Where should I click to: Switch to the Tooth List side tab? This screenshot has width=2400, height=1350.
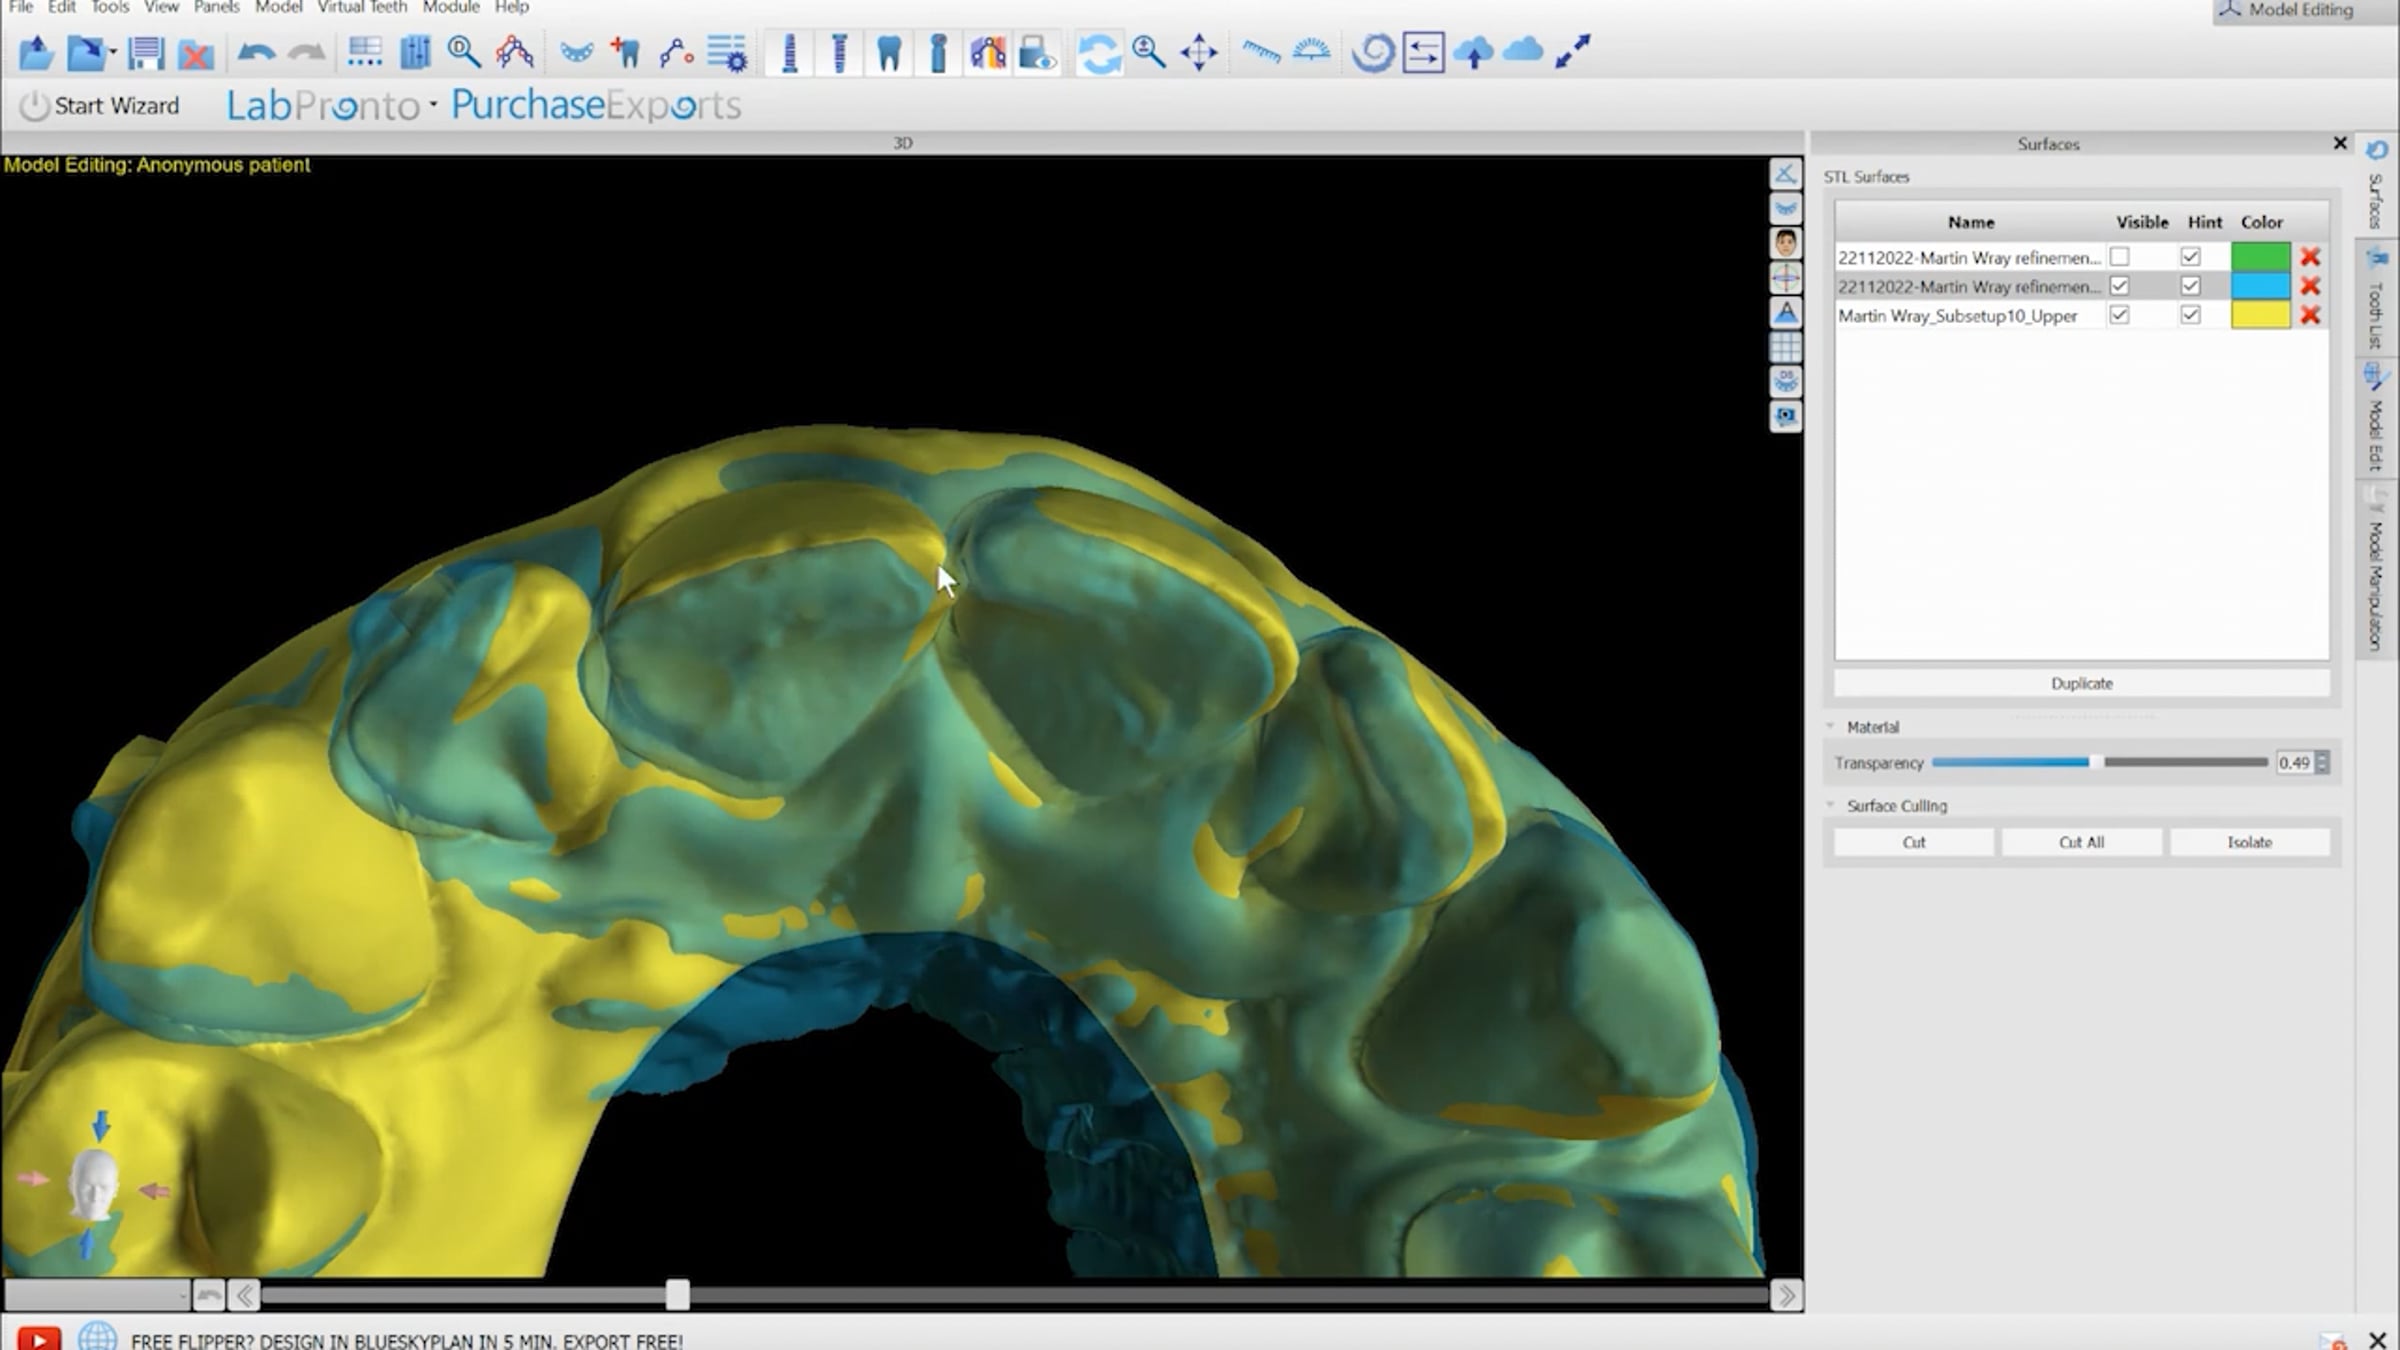[x=2376, y=300]
